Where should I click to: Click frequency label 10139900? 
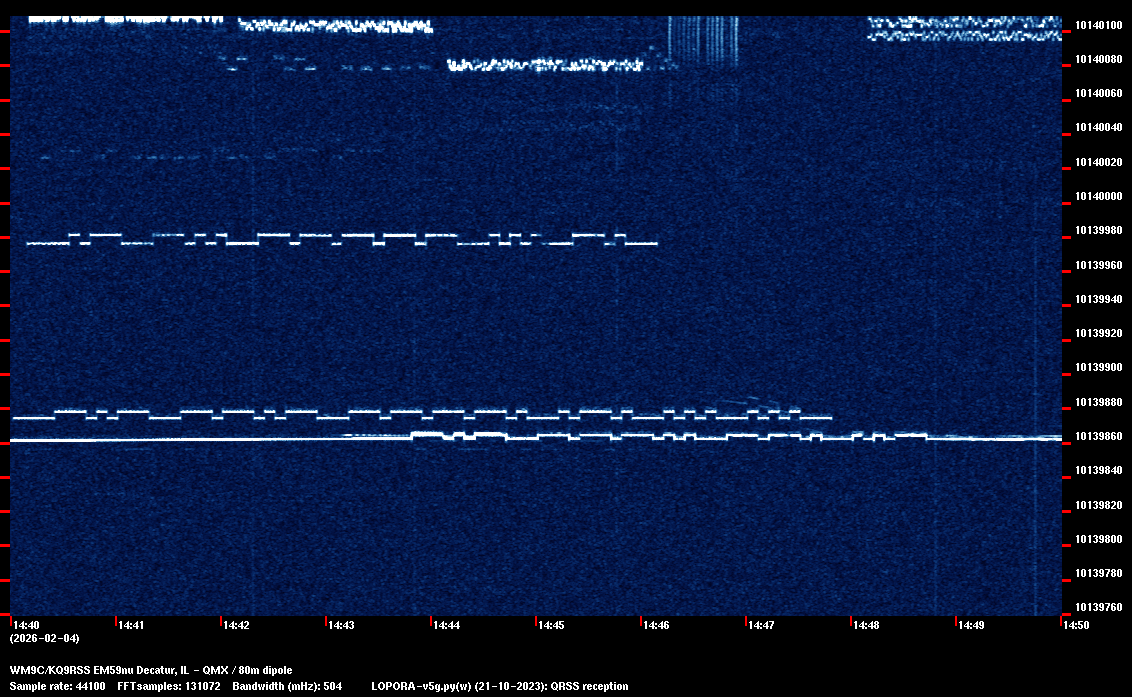pyautogui.click(x=1099, y=368)
